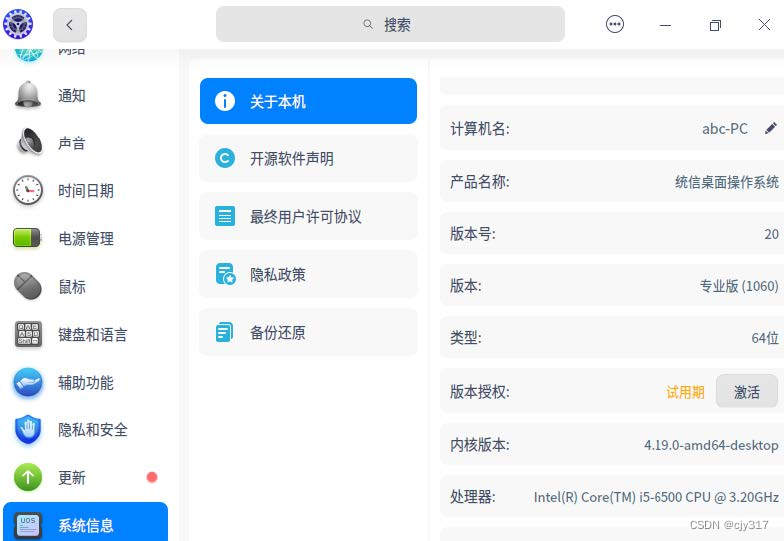
Task: Click the 试用期 trial status text
Action: (685, 392)
